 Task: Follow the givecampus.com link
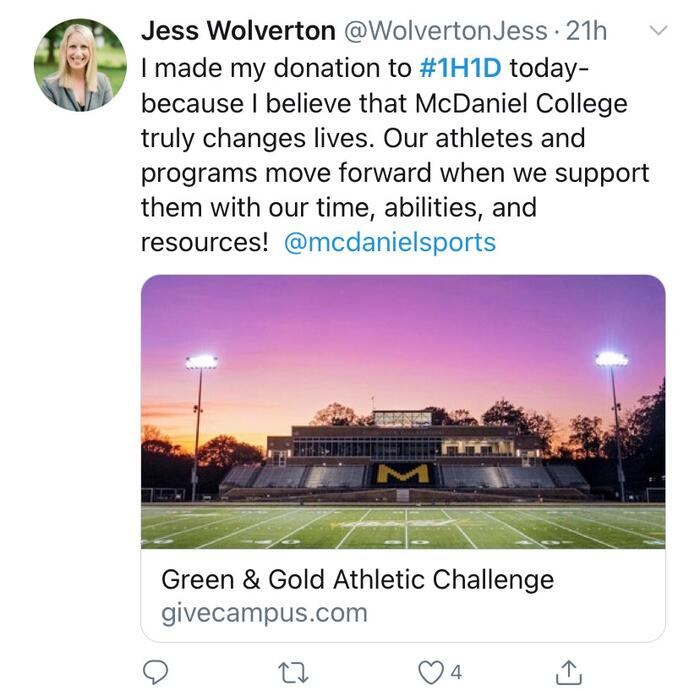[x=264, y=612]
